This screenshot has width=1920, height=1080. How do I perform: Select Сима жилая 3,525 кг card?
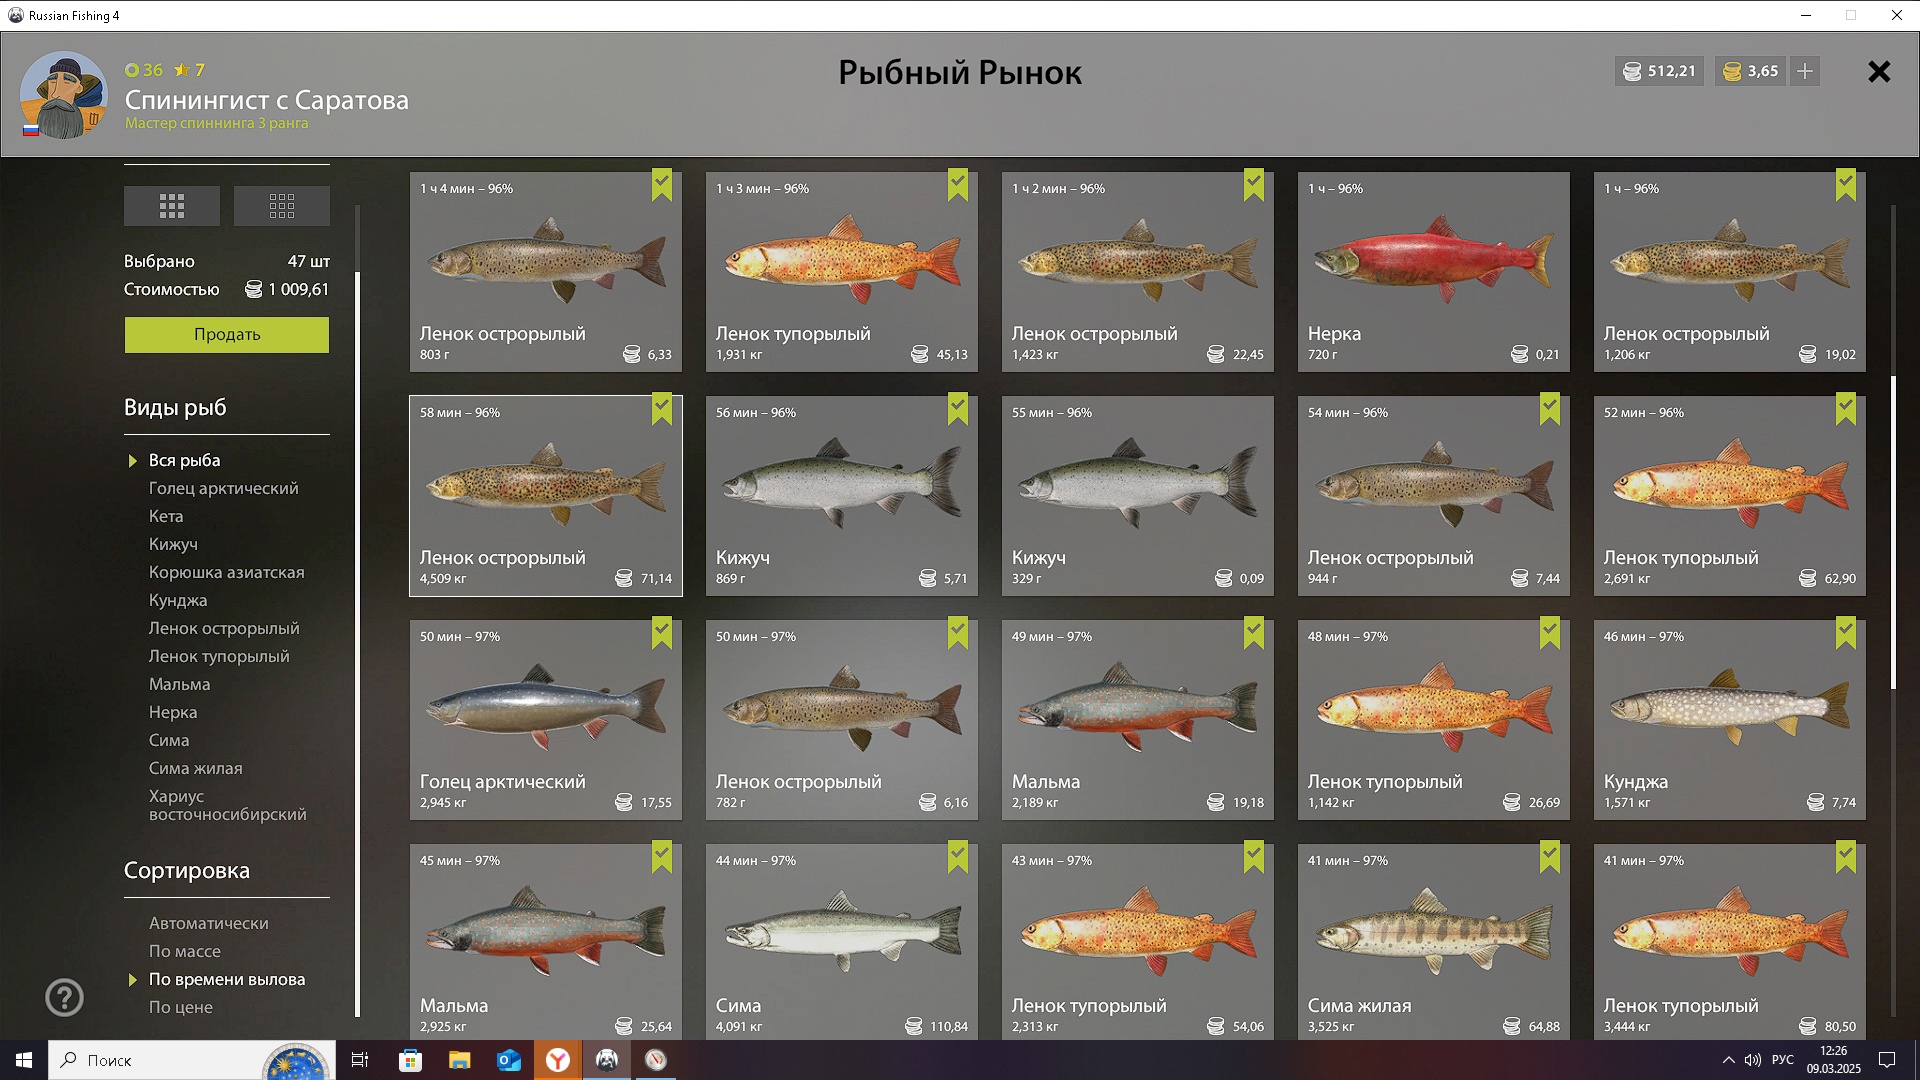(1434, 942)
